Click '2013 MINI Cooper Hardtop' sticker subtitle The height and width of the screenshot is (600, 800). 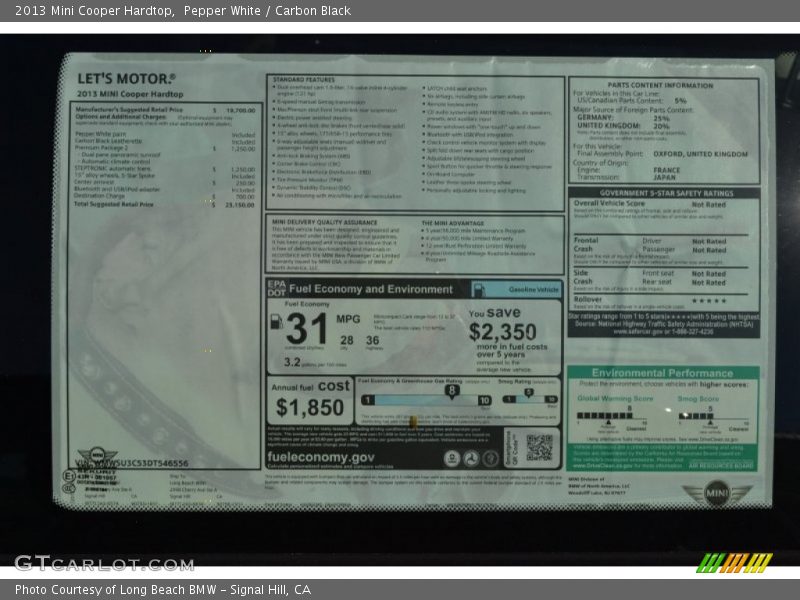(x=130, y=94)
